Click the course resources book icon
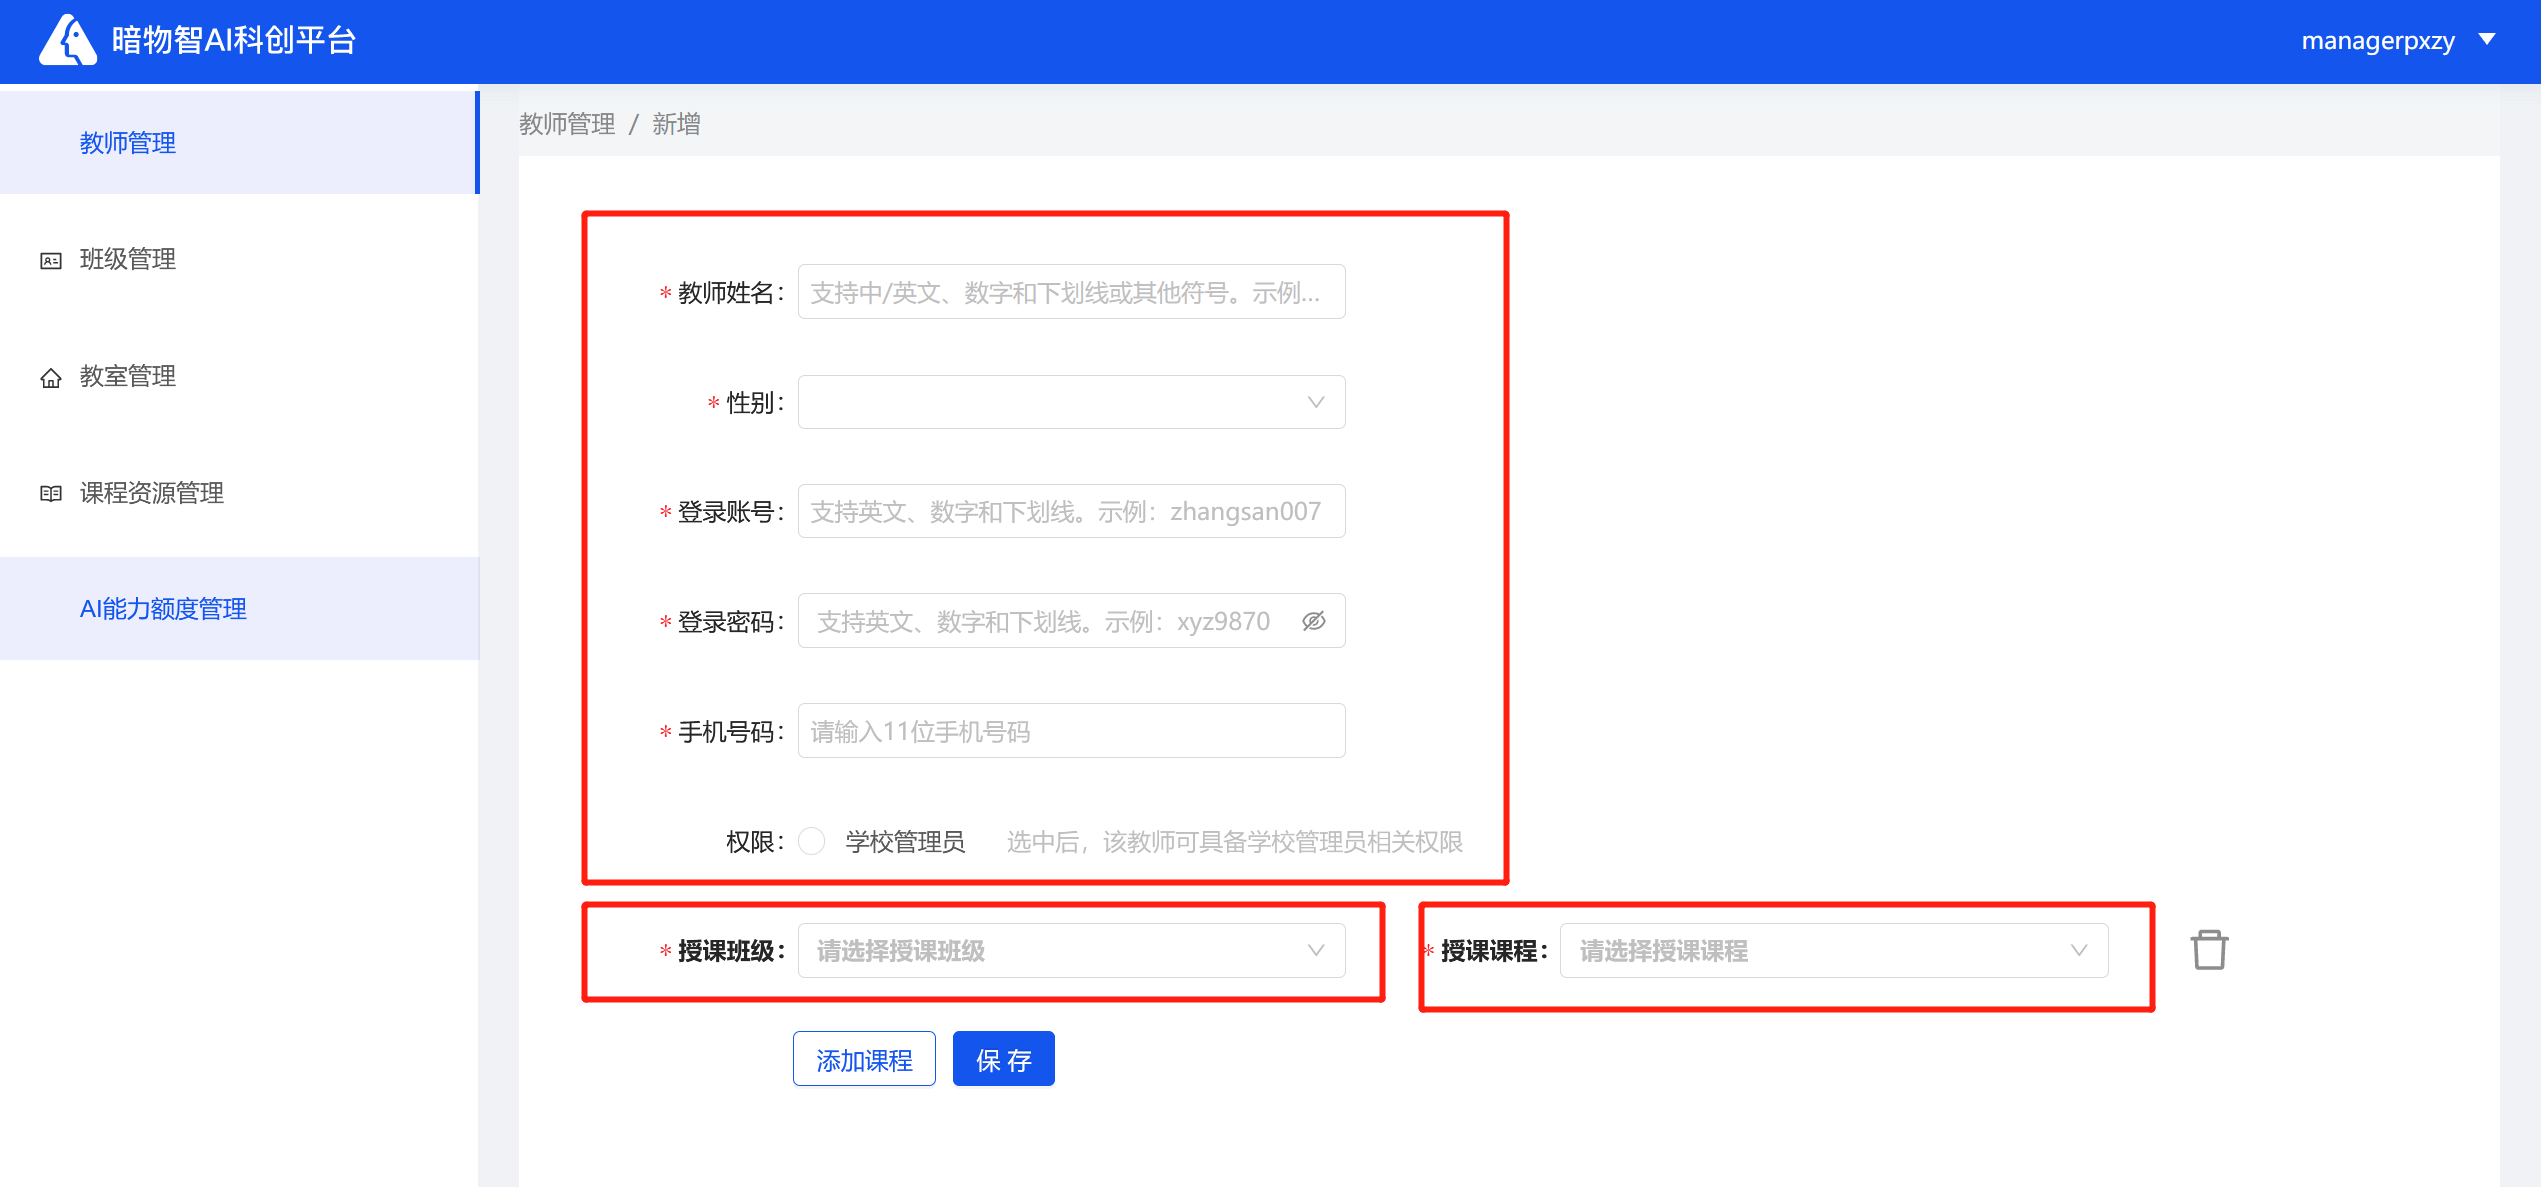Viewport: 2541px width, 1187px height. [x=51, y=494]
